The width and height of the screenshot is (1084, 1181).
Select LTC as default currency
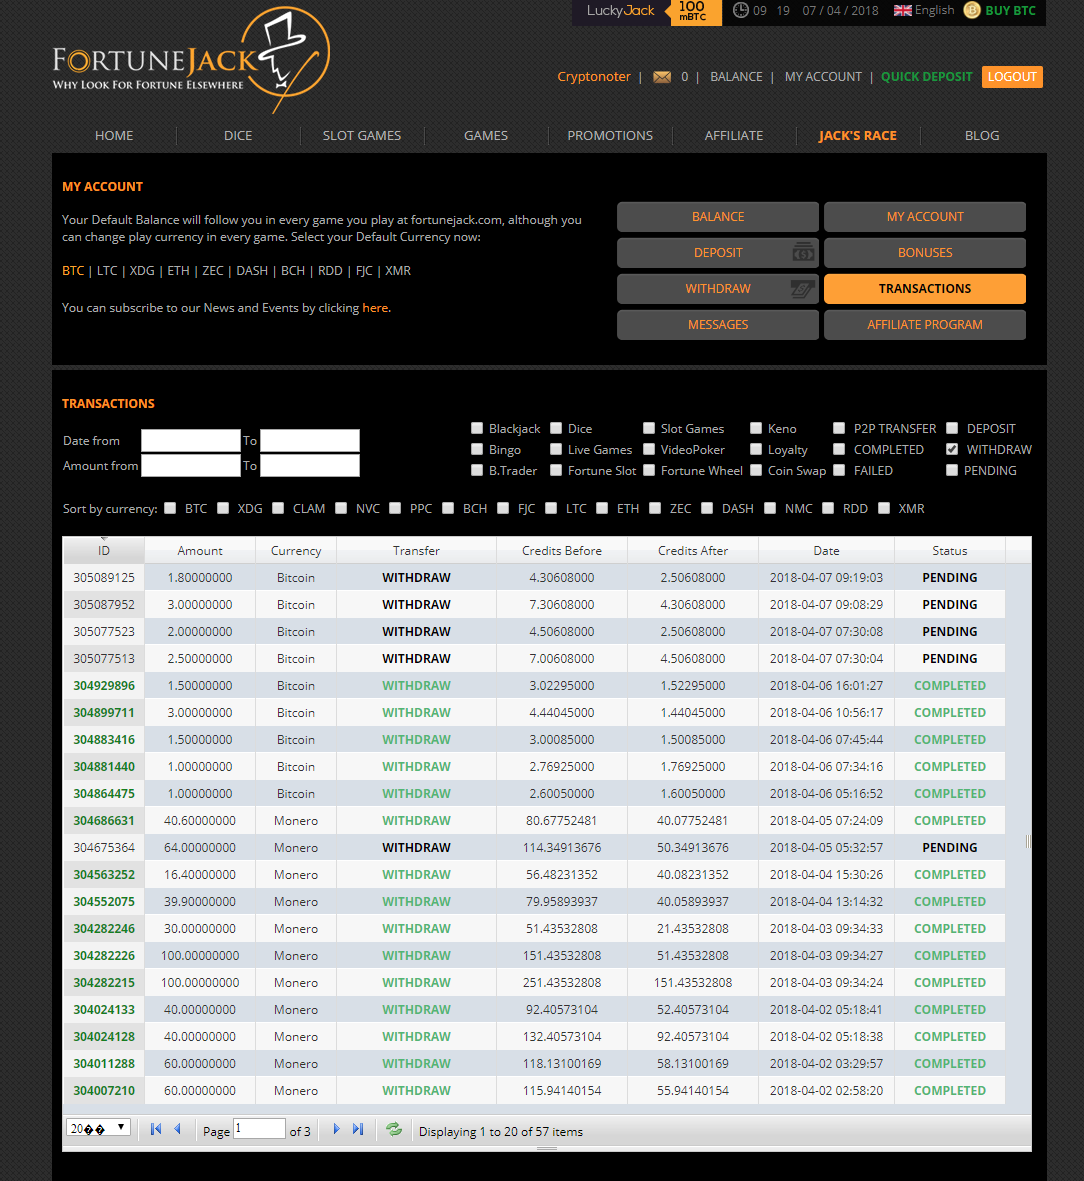[107, 270]
